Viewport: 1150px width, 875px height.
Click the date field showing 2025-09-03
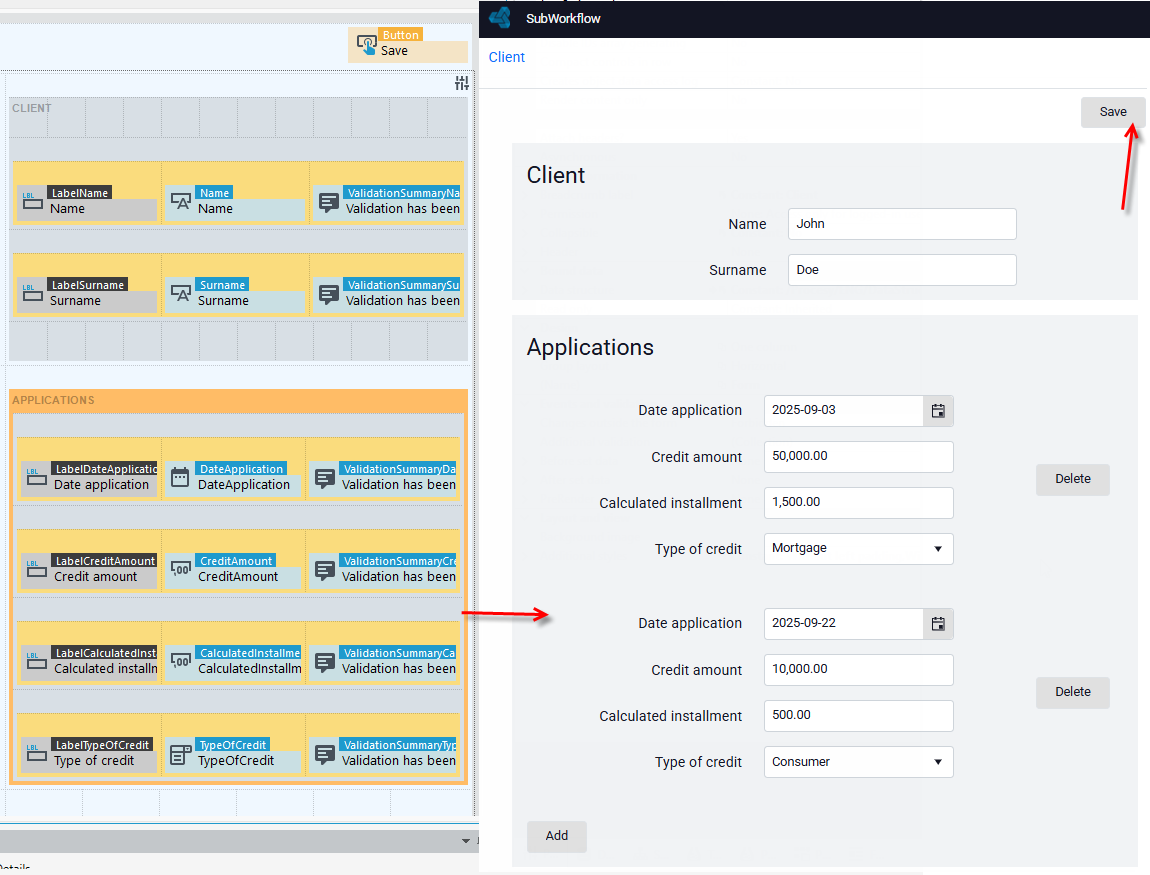(x=843, y=411)
